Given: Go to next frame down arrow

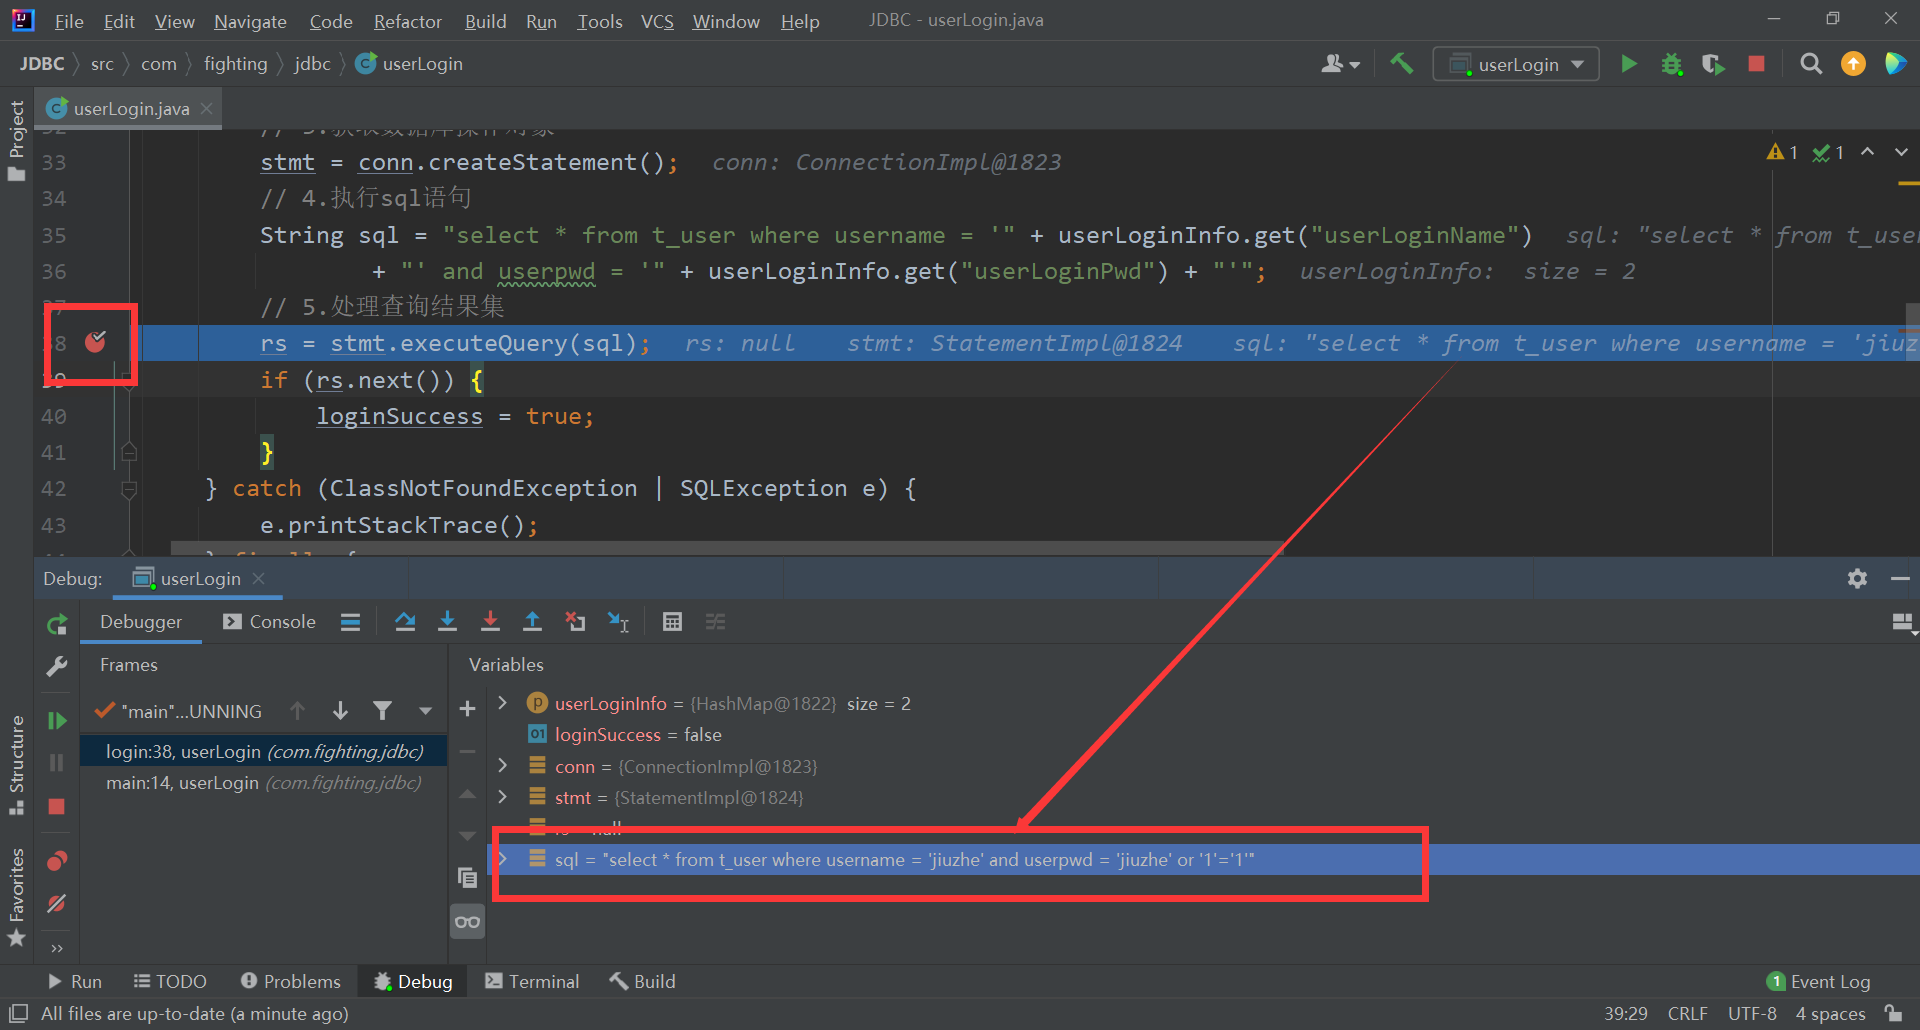Looking at the screenshot, I should click(340, 711).
